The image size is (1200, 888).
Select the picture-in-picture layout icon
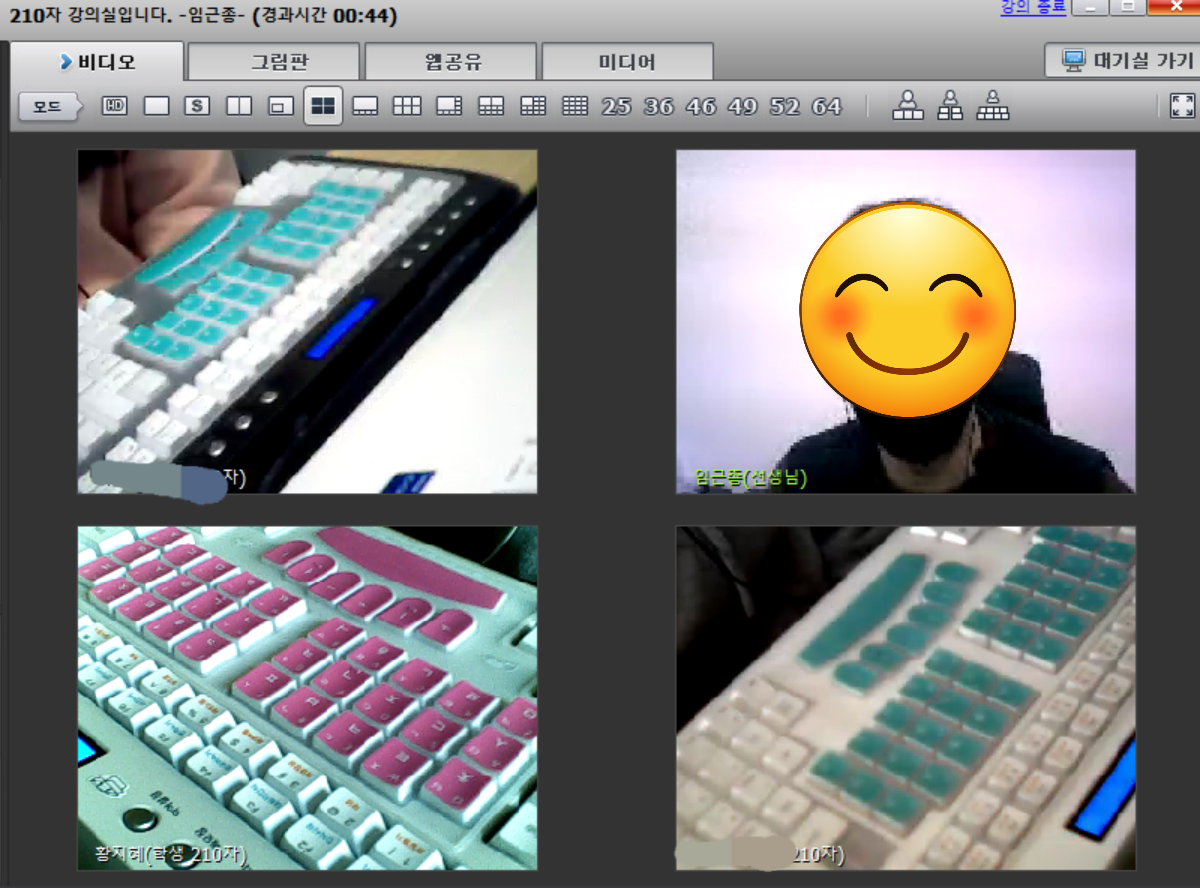[x=281, y=106]
